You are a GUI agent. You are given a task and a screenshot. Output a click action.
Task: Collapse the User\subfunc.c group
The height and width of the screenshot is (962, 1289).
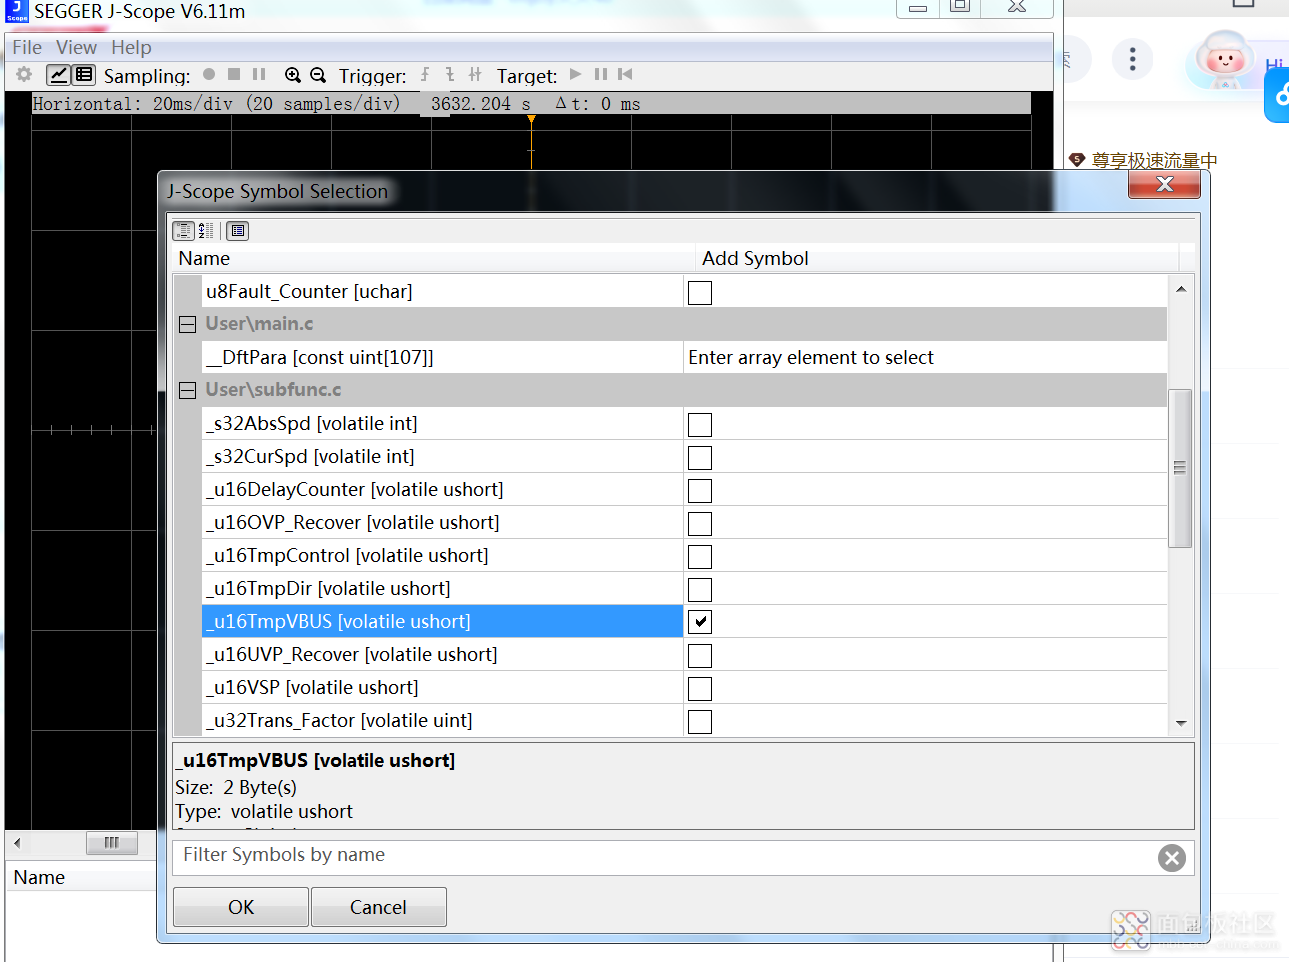tap(187, 390)
